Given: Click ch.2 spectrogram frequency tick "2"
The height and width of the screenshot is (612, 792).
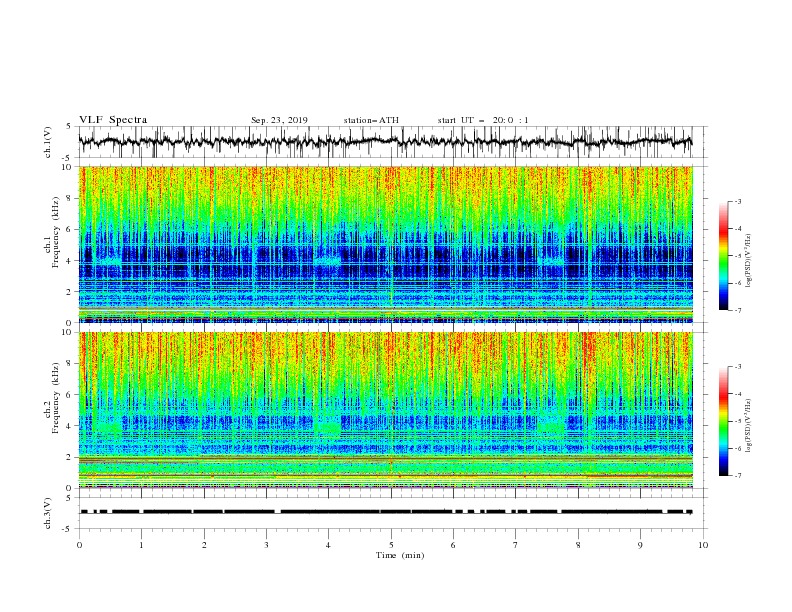Looking at the screenshot, I should click(x=69, y=457).
